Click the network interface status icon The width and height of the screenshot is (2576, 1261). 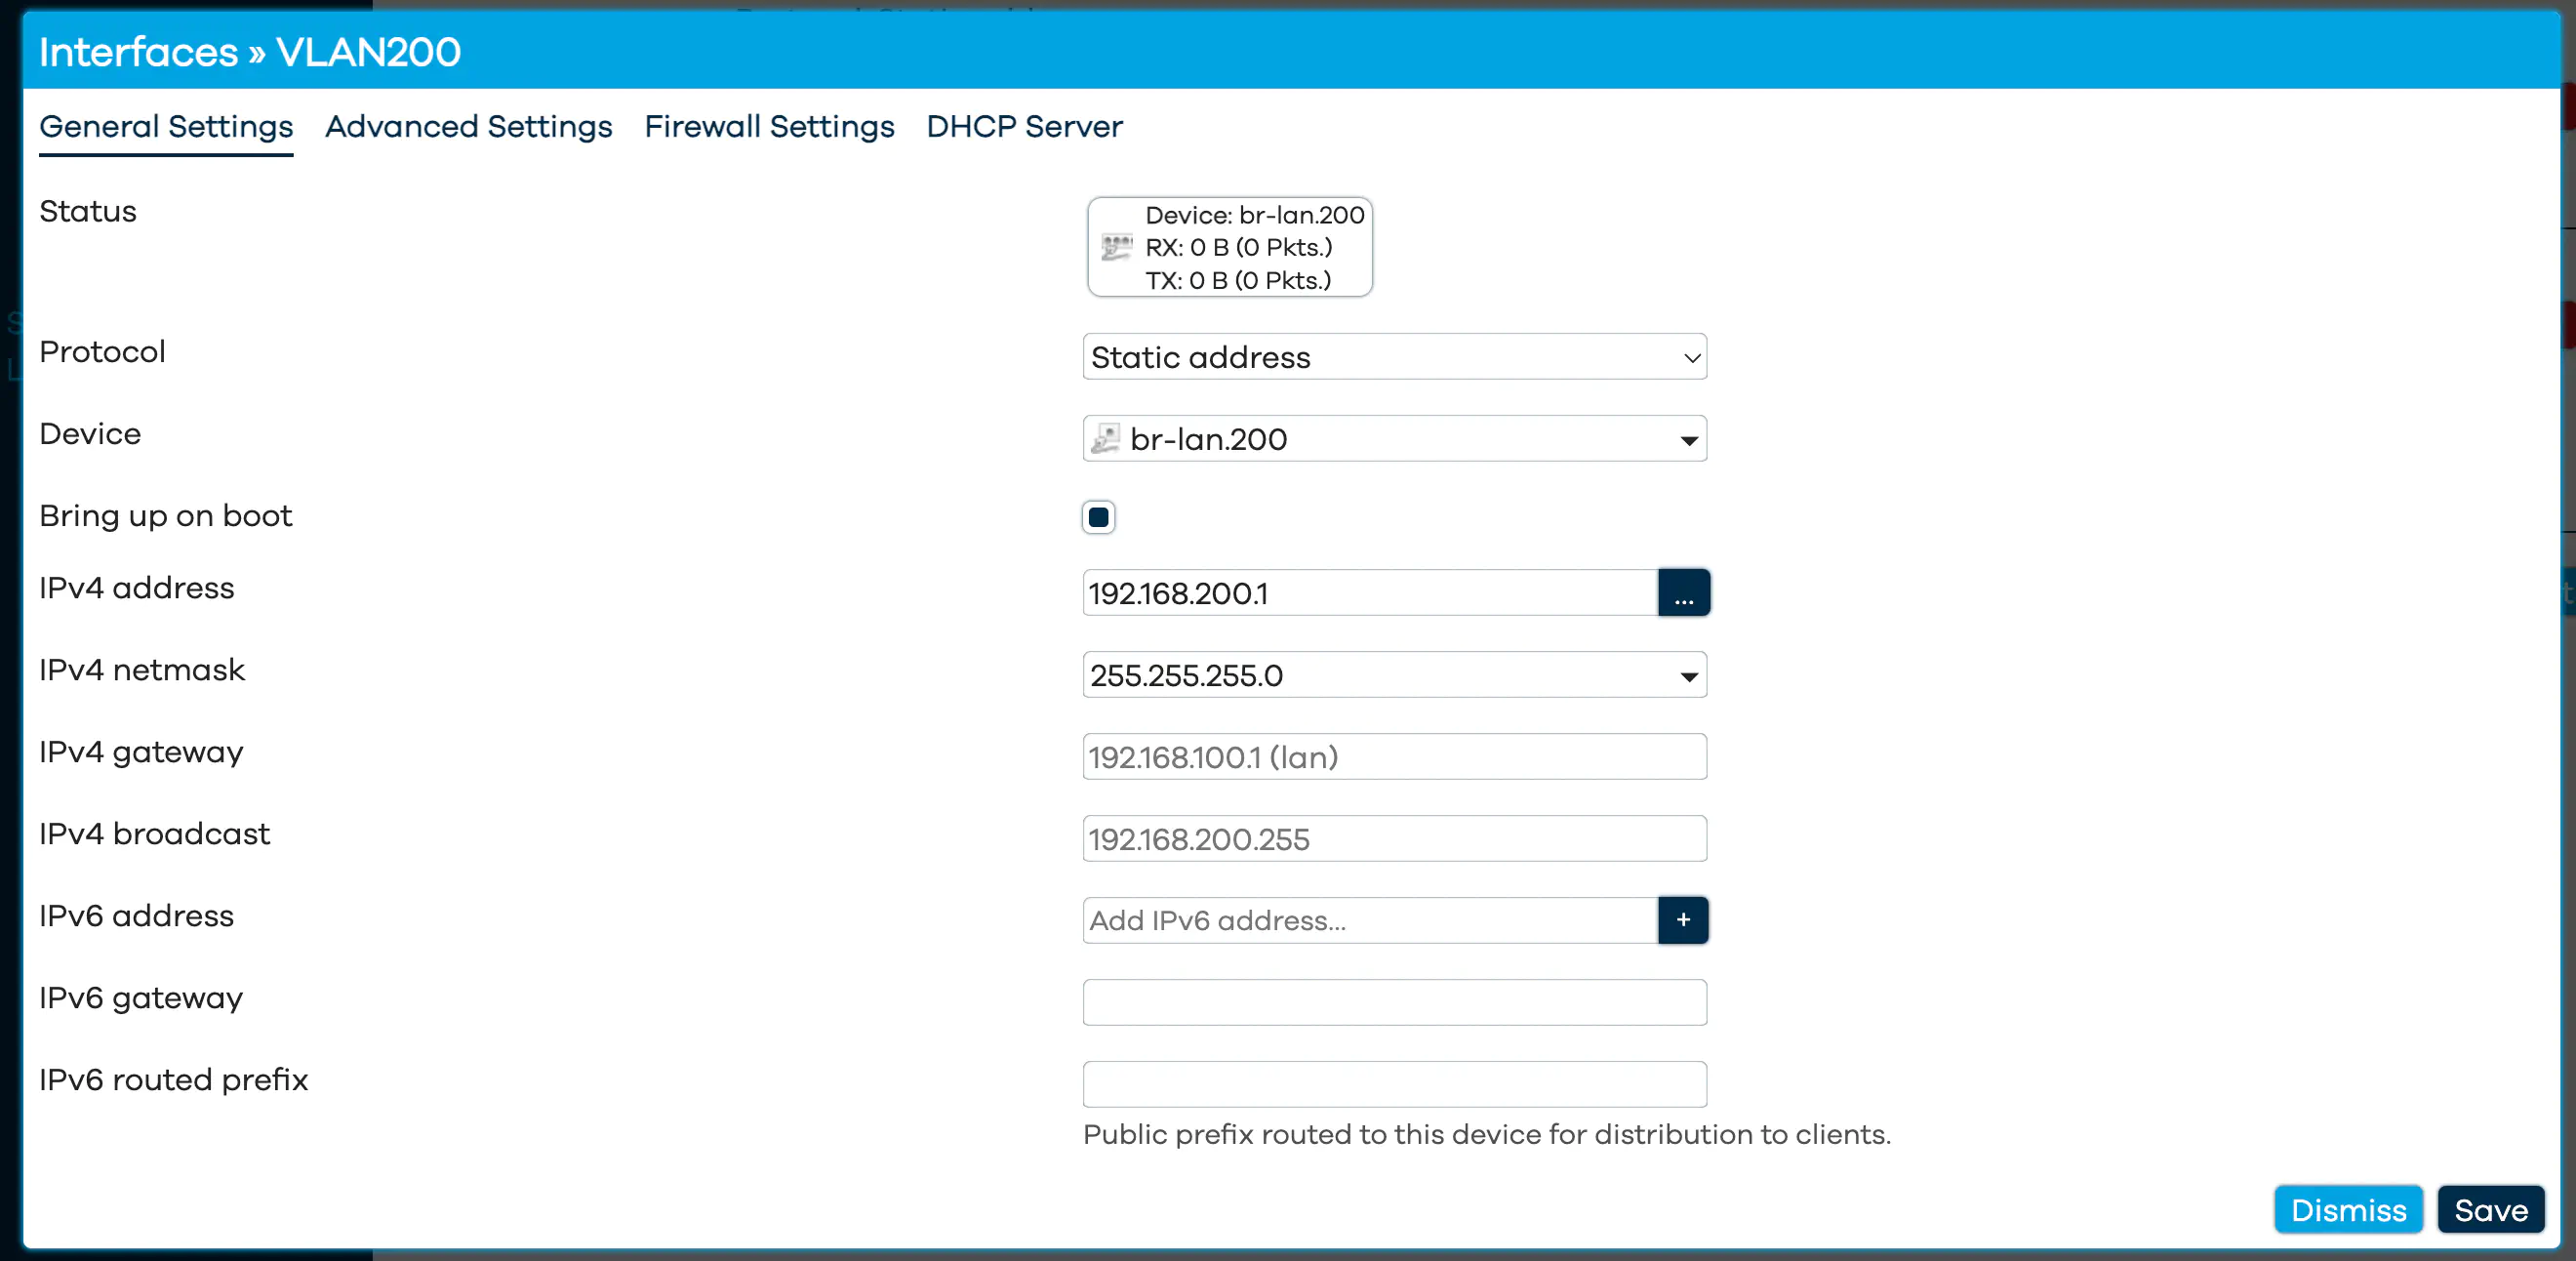1117,247
